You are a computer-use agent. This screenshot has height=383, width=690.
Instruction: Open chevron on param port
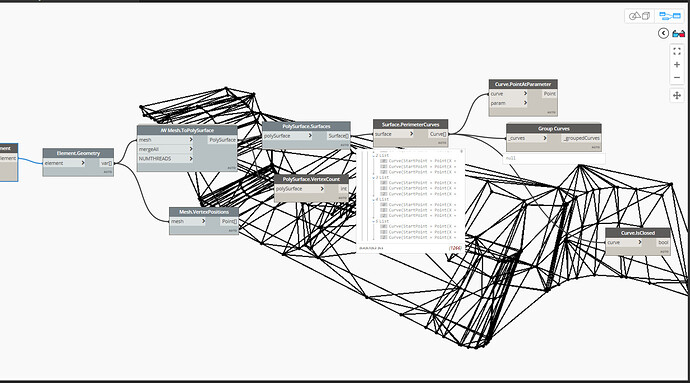click(525, 103)
